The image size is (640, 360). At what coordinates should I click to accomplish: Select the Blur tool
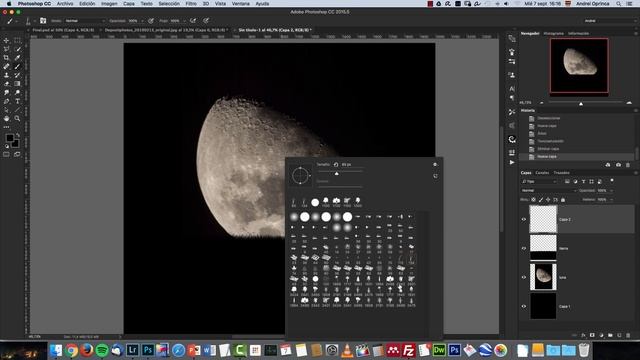[x=7, y=93]
